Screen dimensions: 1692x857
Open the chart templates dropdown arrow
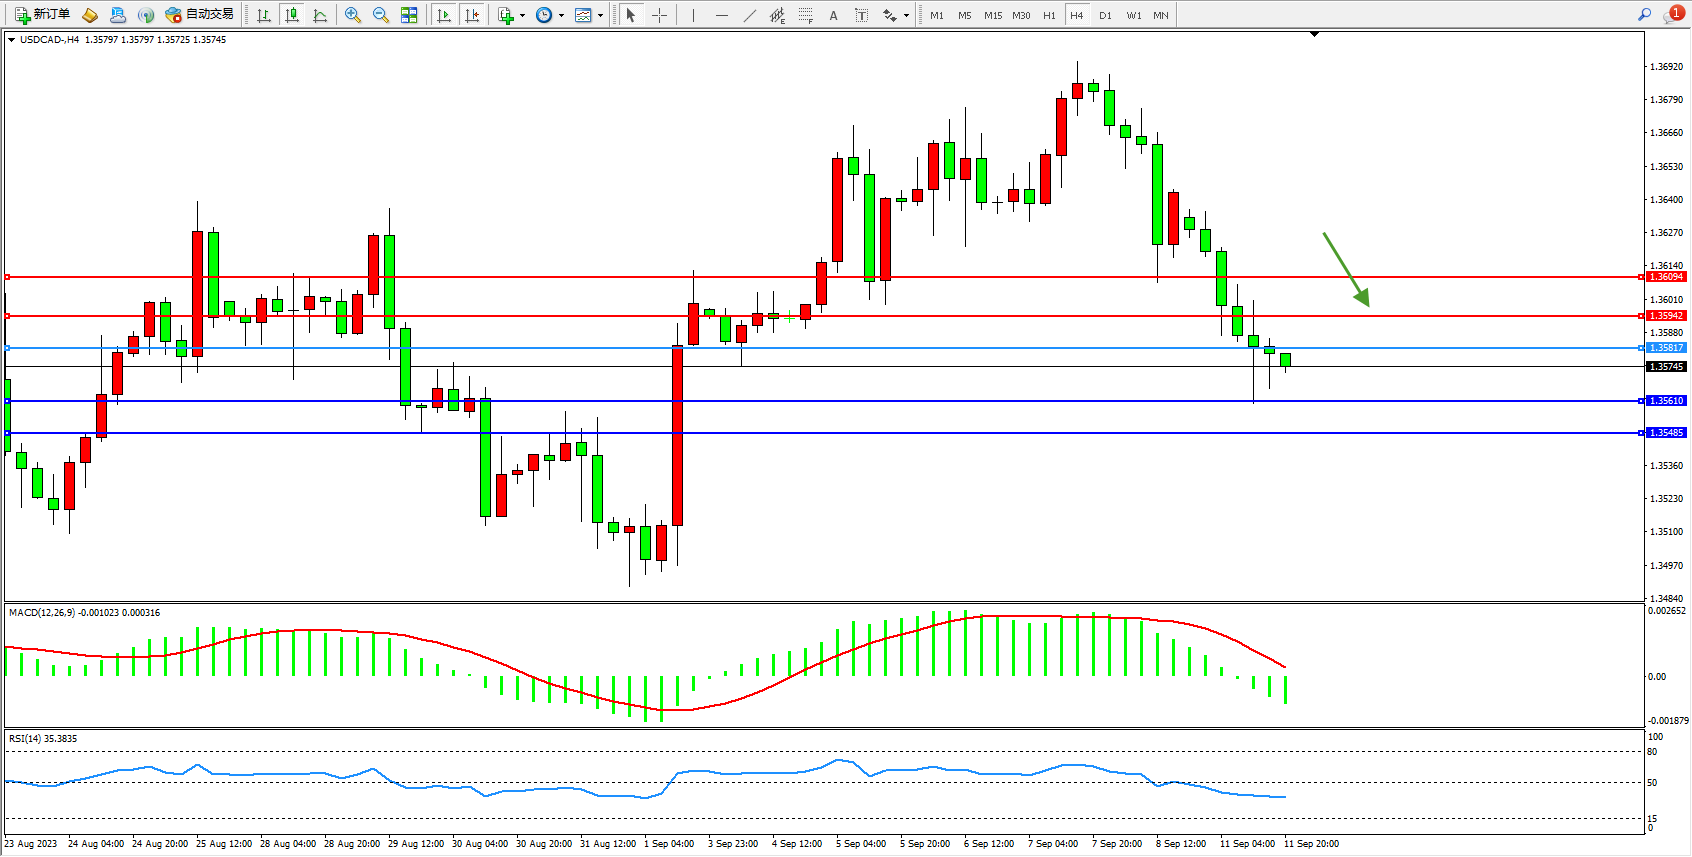600,15
